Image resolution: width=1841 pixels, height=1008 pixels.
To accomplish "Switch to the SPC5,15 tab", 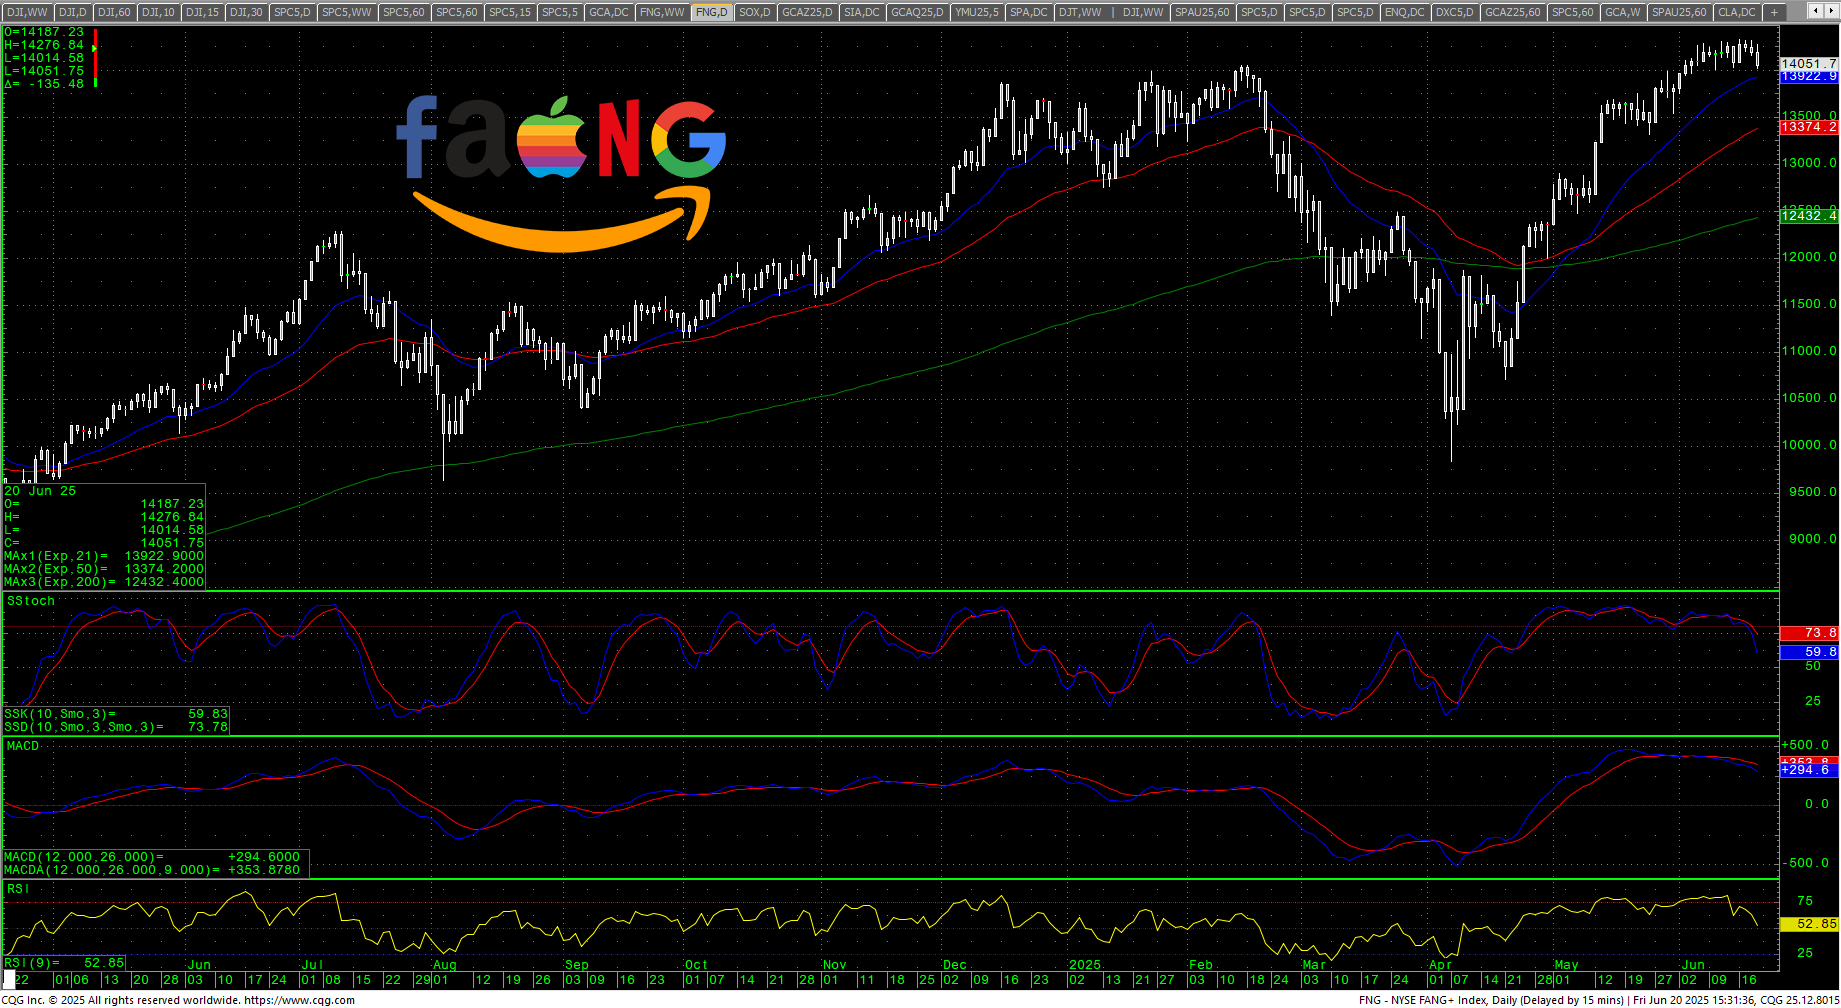I will [x=510, y=12].
